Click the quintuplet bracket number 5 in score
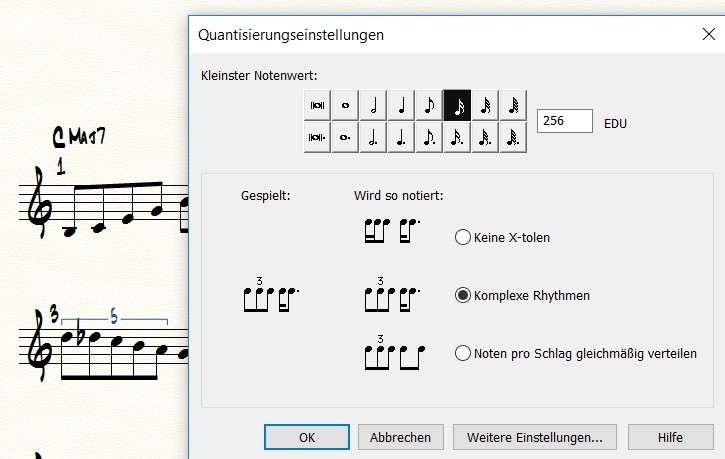This screenshot has width=725, height=459. (114, 317)
